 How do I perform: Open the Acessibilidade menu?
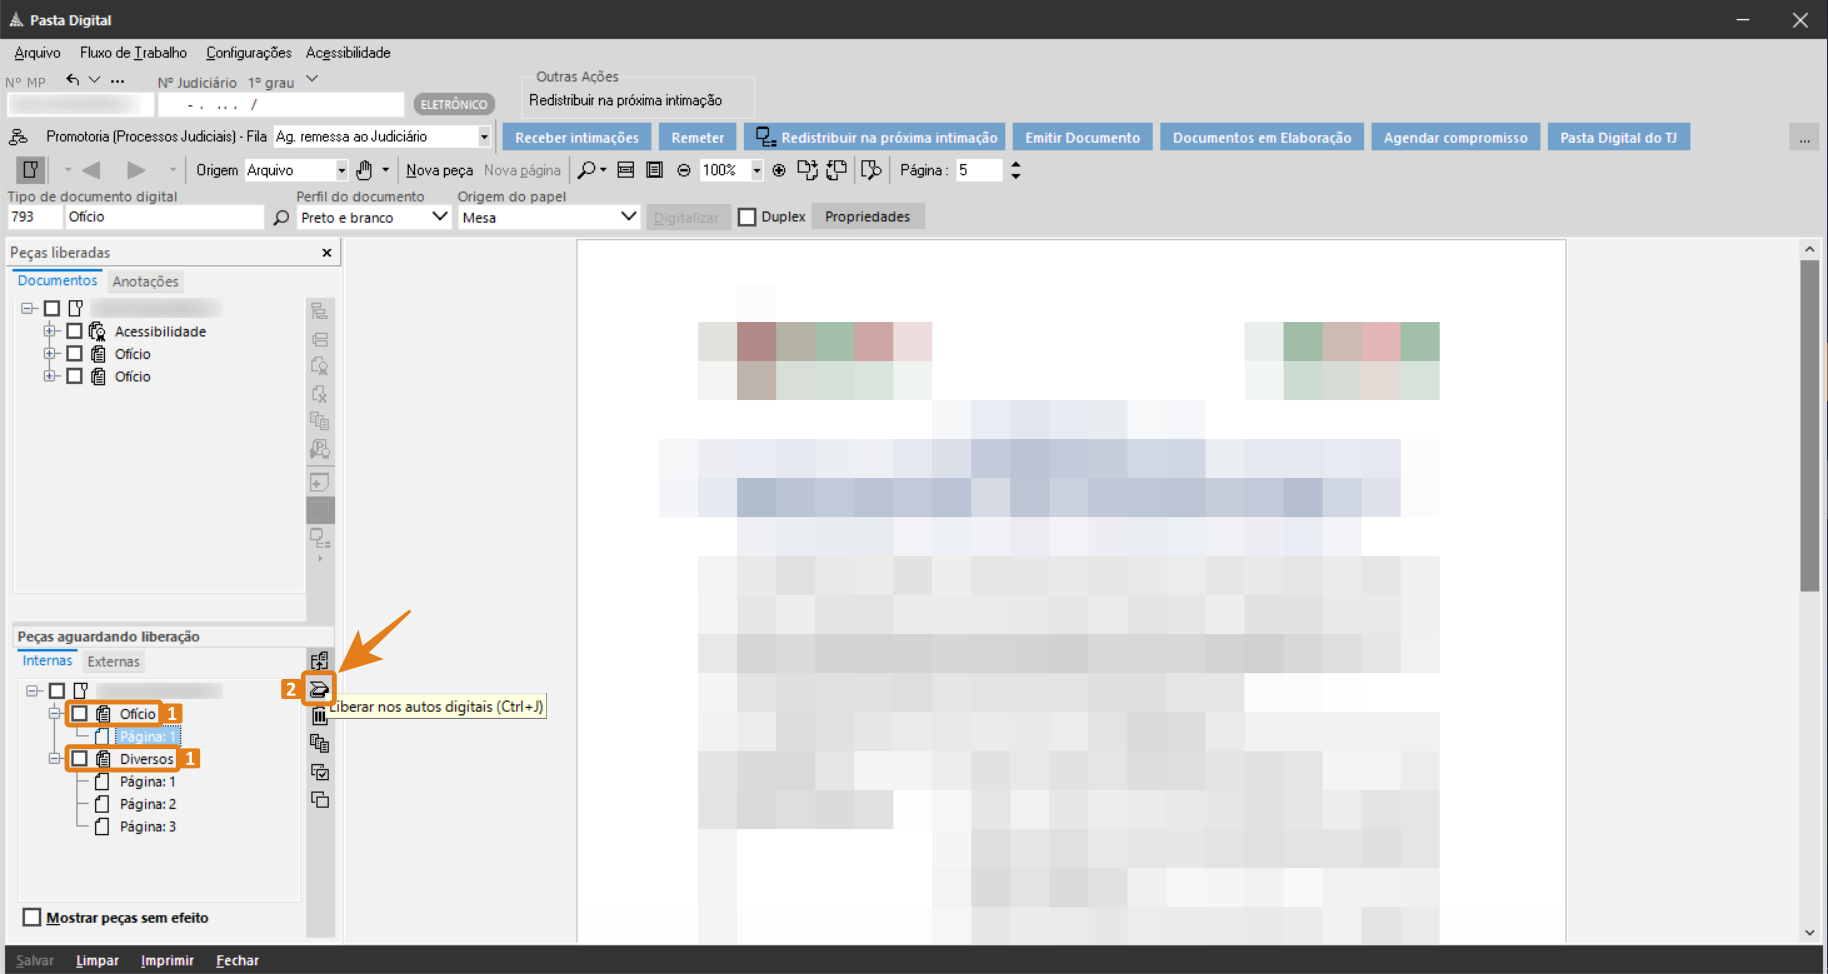coord(348,53)
